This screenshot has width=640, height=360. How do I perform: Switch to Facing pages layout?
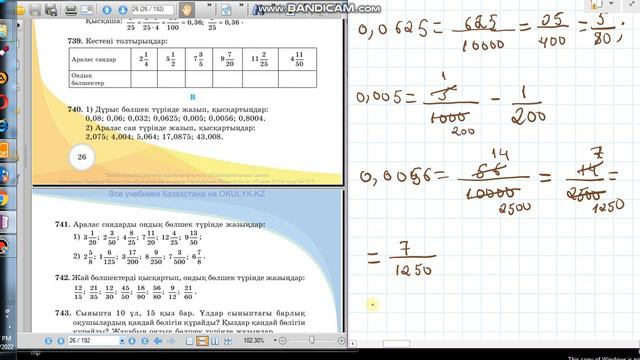coord(215,340)
